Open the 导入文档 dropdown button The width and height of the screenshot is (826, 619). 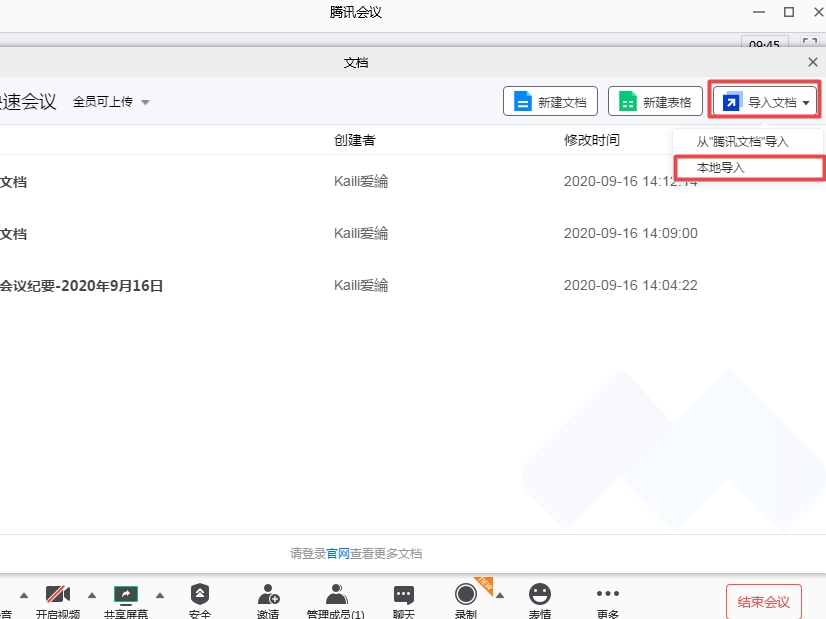tap(764, 101)
